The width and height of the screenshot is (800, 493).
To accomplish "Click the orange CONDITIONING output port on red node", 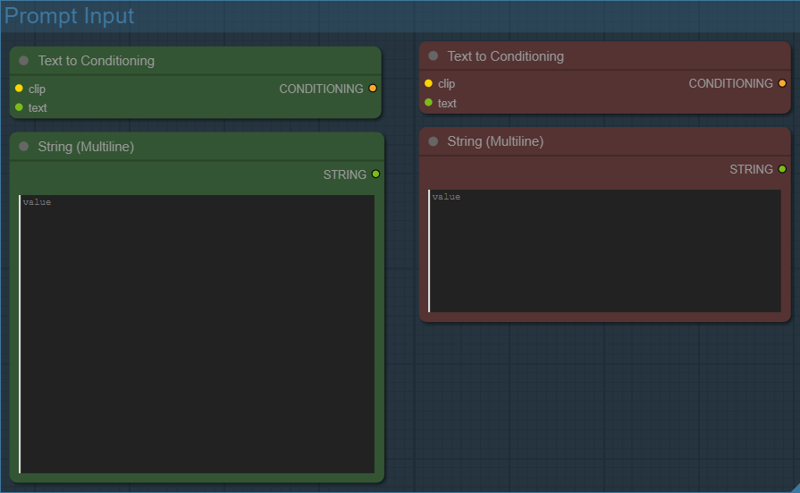I will (782, 84).
